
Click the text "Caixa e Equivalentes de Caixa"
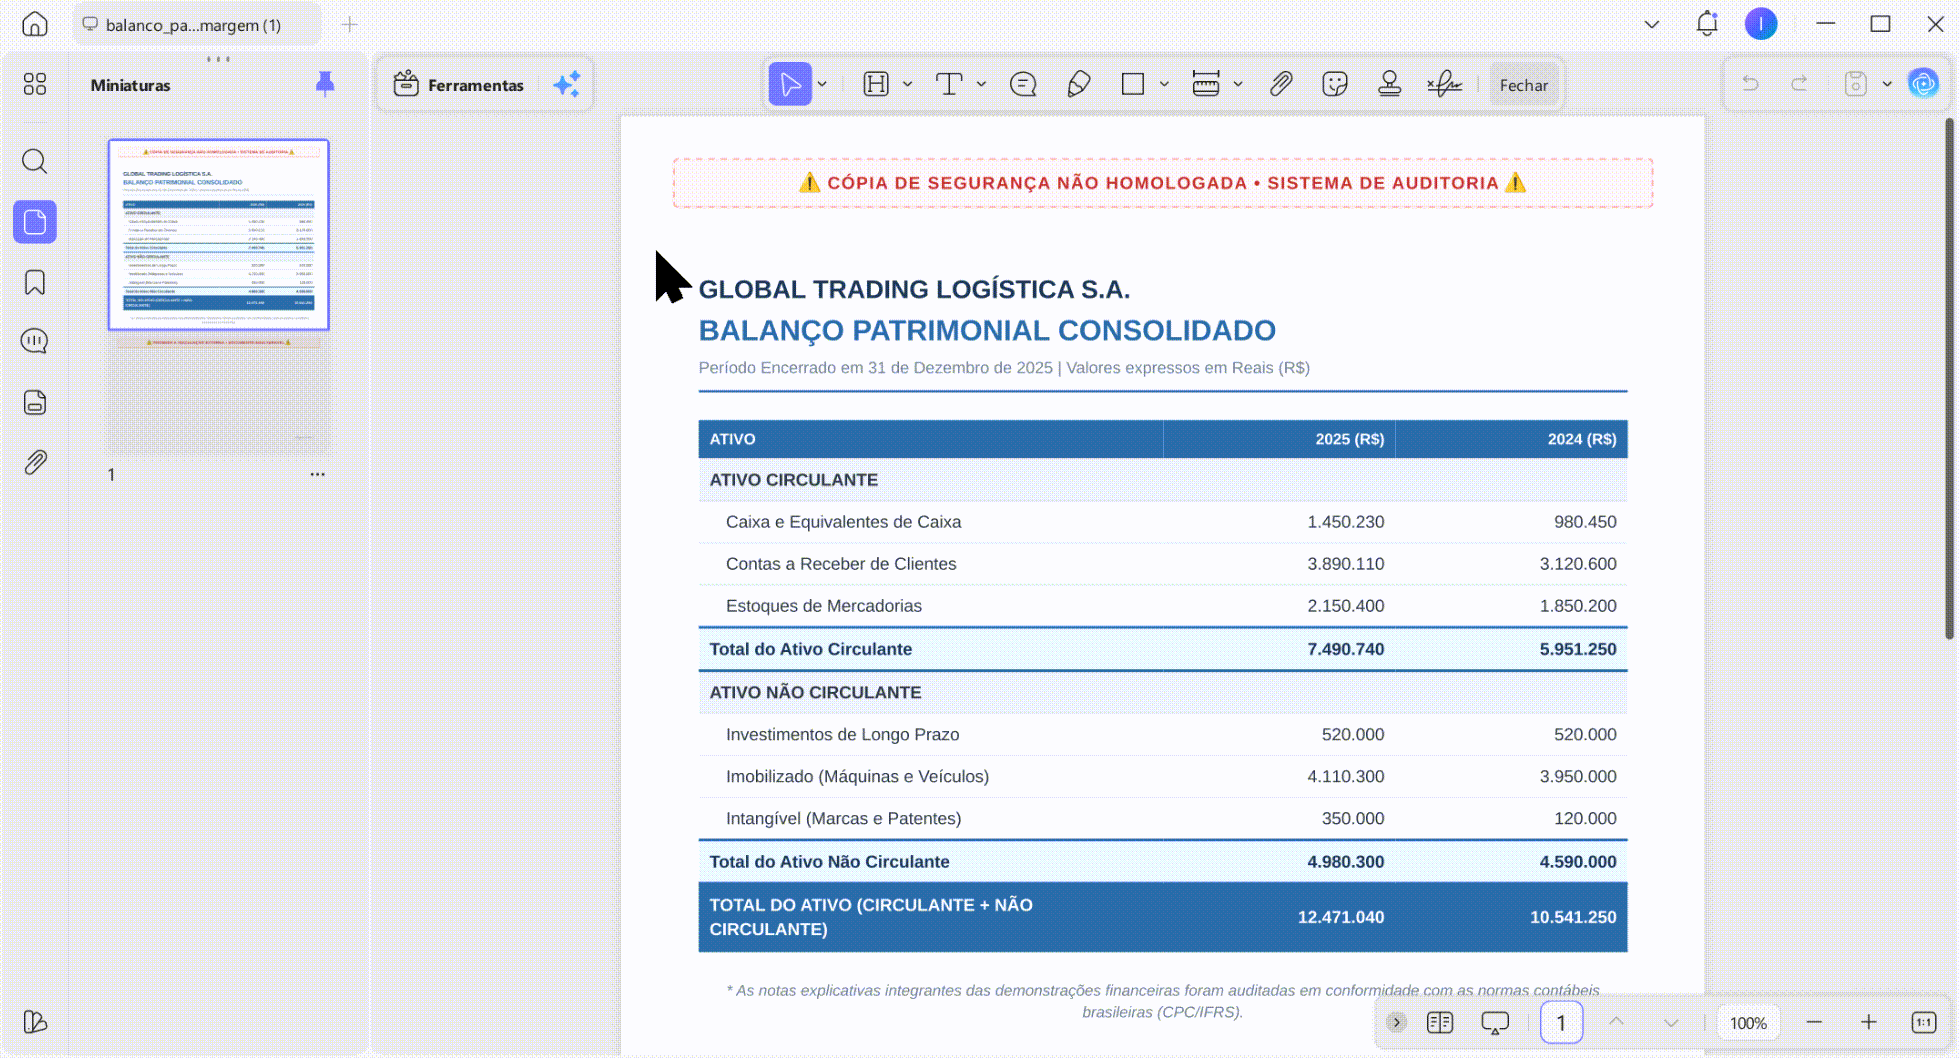point(843,522)
